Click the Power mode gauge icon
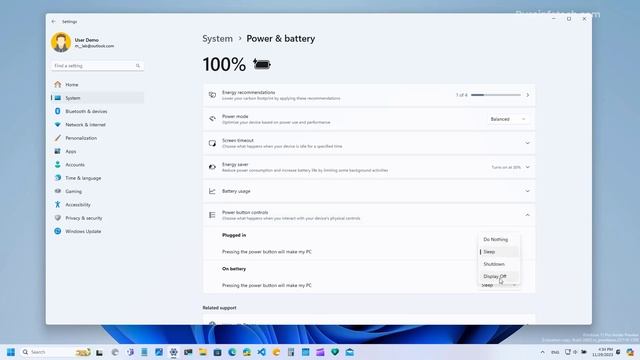This screenshot has width=640, height=360. [212, 119]
